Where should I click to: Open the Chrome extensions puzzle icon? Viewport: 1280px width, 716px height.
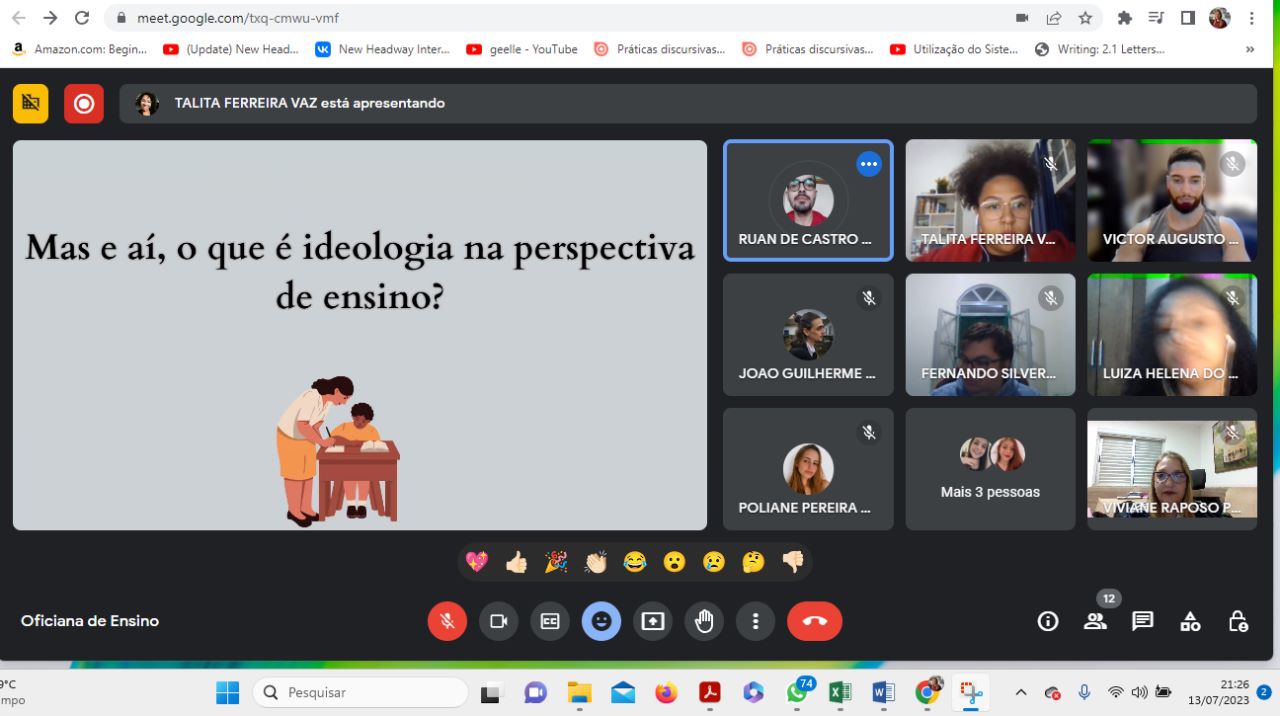(x=1125, y=18)
